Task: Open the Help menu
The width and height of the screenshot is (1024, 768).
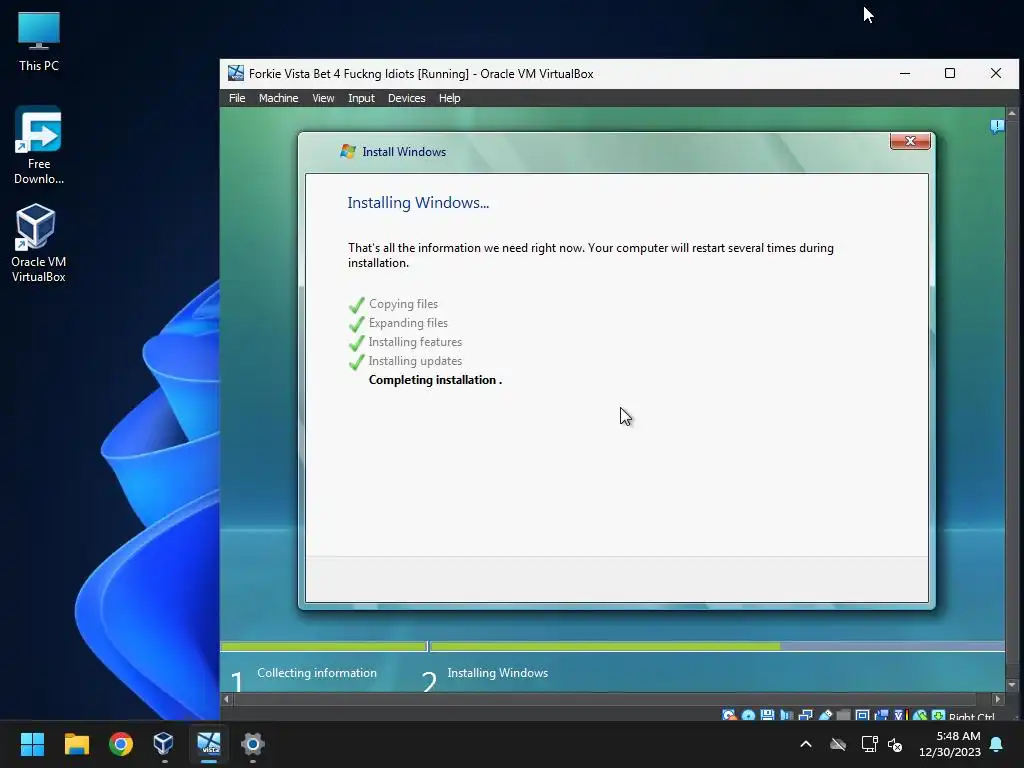Action: click(449, 98)
